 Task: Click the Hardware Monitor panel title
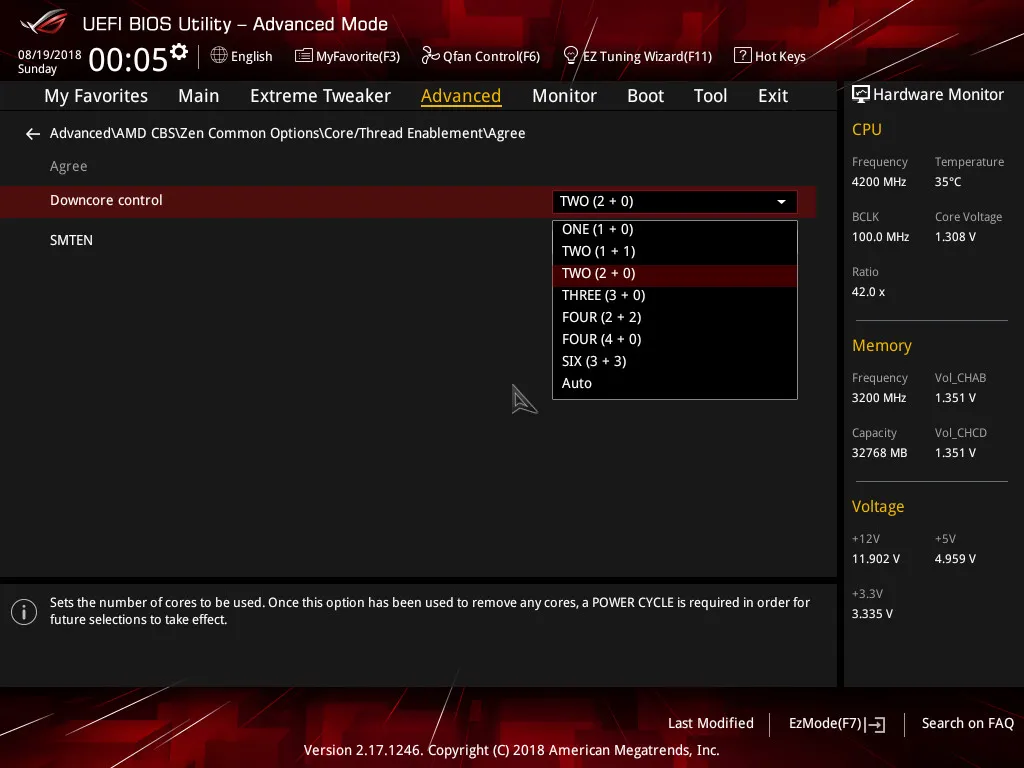pyautogui.click(x=938, y=95)
